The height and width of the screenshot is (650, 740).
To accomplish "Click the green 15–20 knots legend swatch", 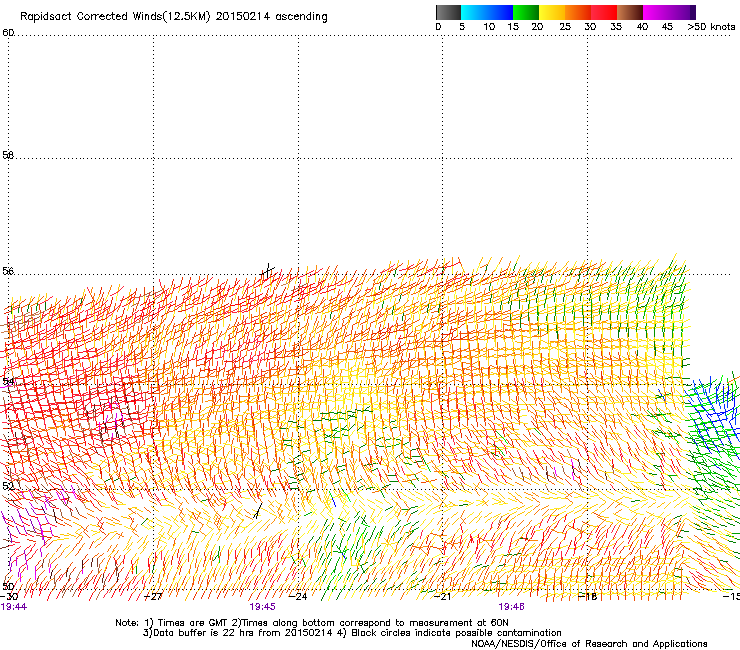I will pos(526,12).
